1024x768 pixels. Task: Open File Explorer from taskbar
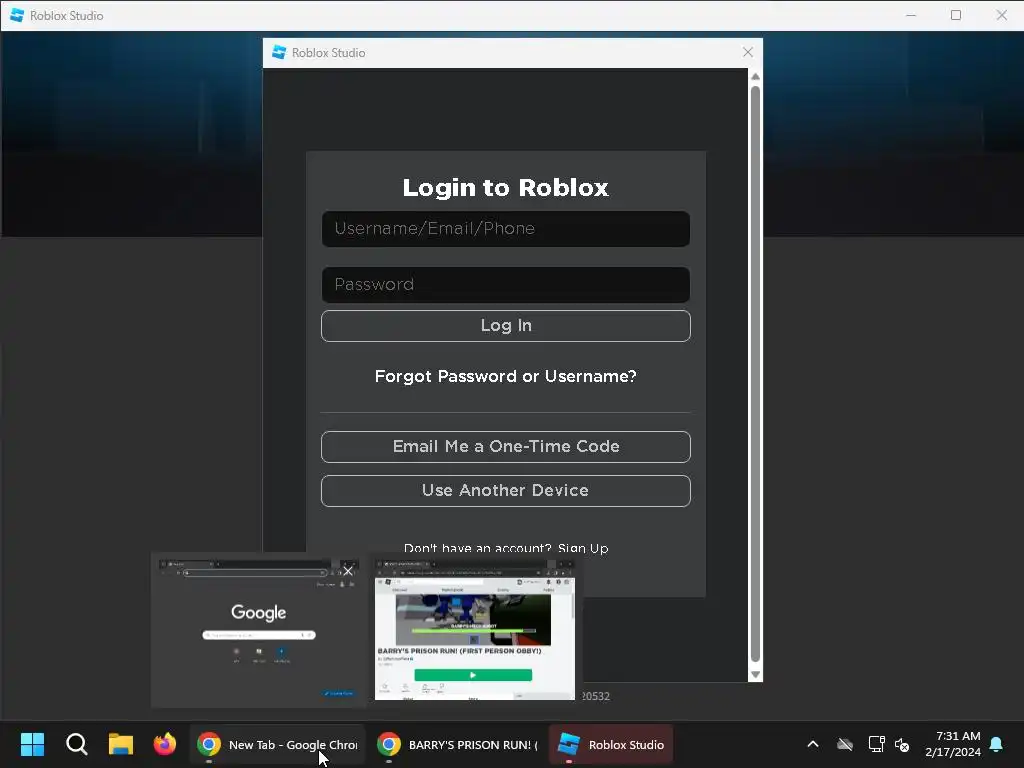(x=121, y=744)
